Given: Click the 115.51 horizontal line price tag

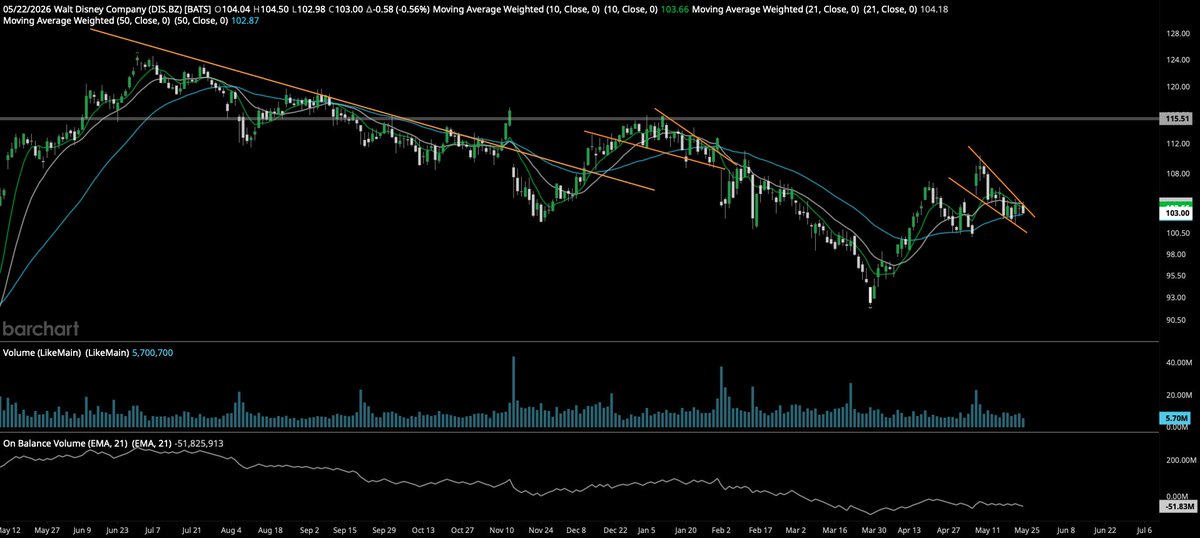Looking at the screenshot, I should [1175, 118].
